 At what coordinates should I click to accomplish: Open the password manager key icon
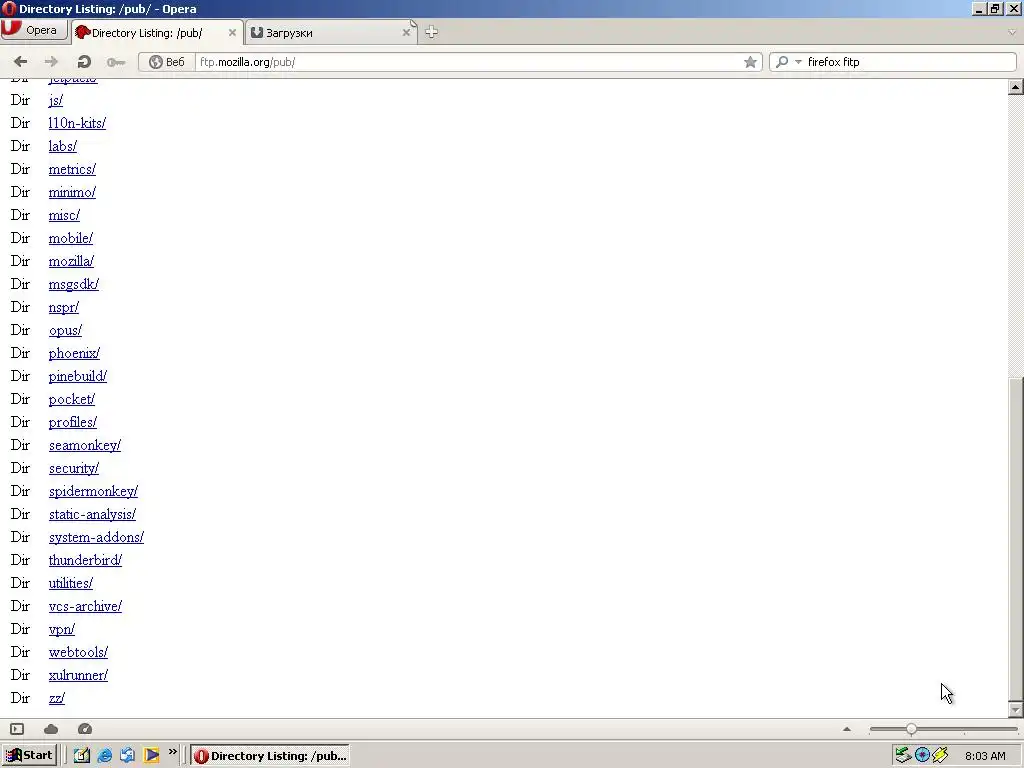coord(116,62)
